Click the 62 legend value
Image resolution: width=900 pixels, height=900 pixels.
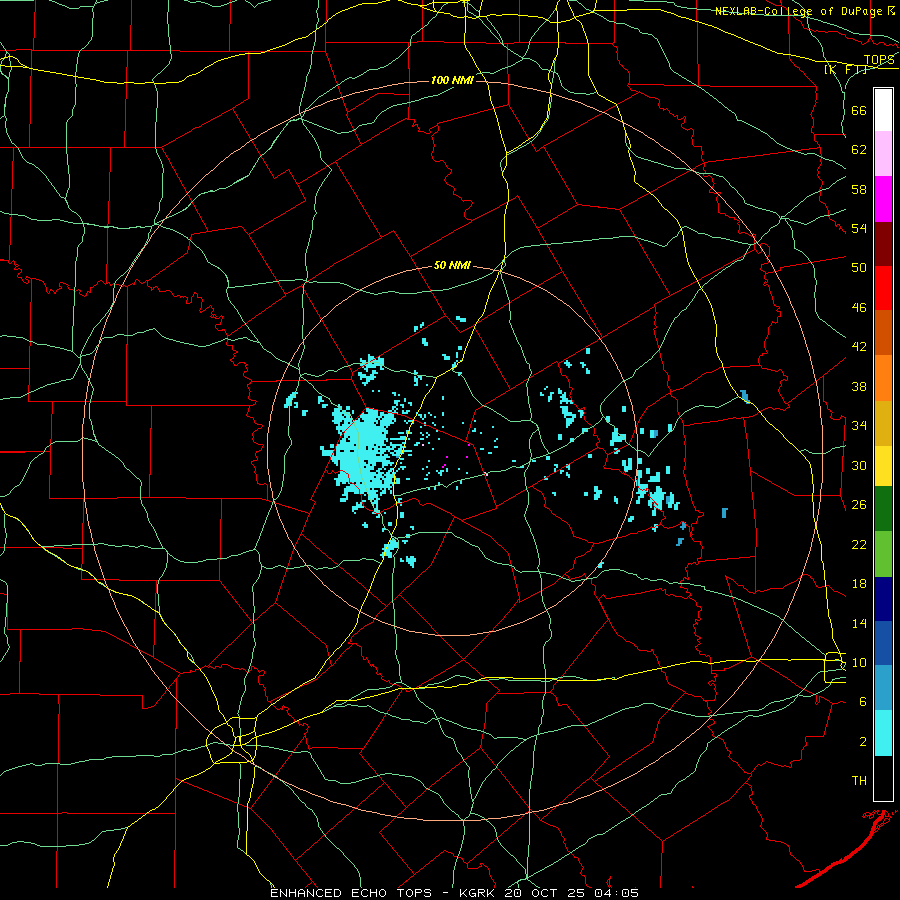click(859, 150)
